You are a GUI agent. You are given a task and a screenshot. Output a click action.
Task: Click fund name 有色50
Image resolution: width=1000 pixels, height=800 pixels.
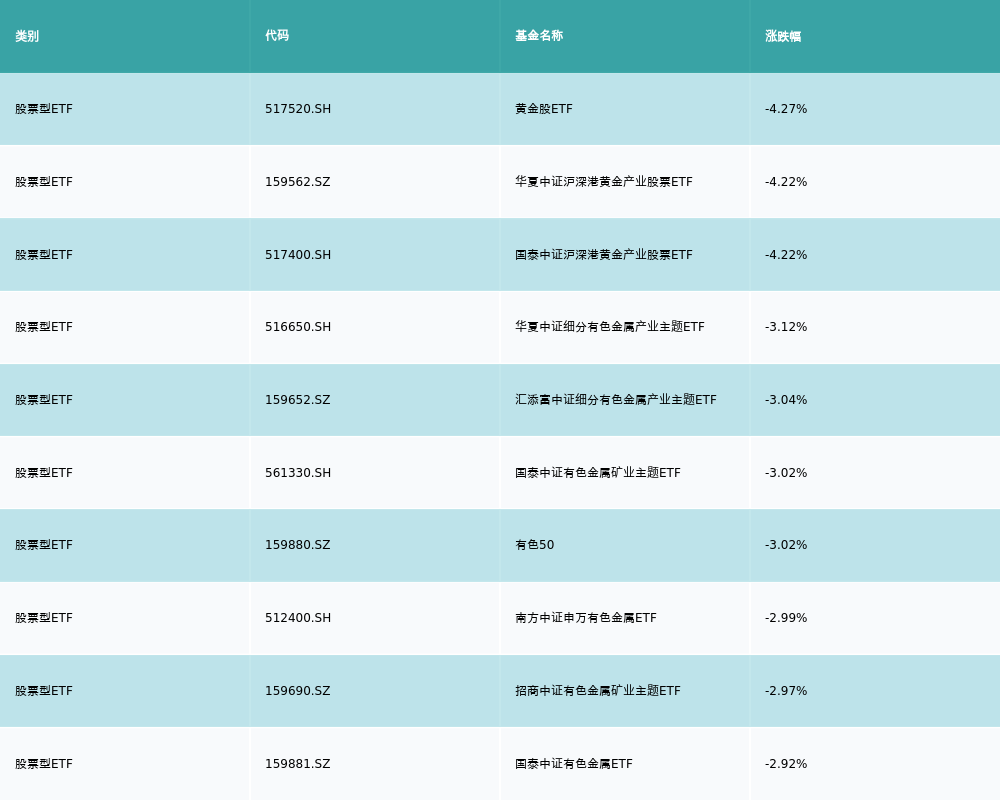click(x=534, y=545)
